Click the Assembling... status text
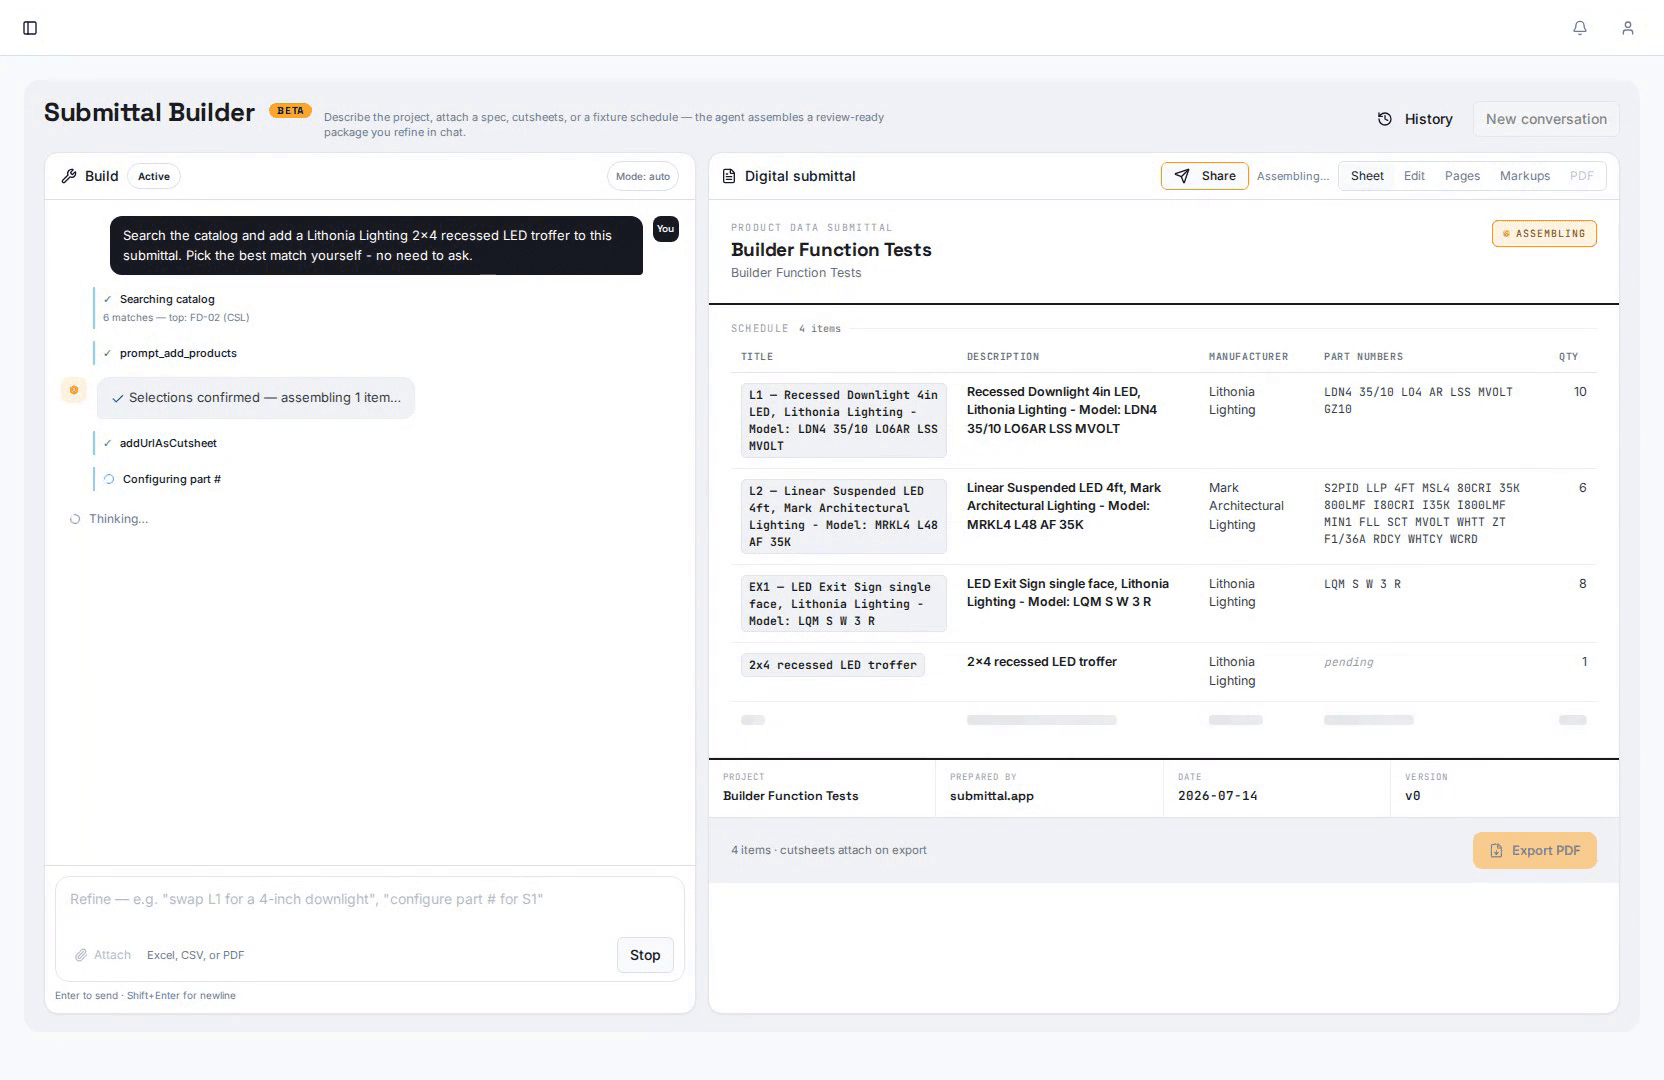 (x=1293, y=176)
